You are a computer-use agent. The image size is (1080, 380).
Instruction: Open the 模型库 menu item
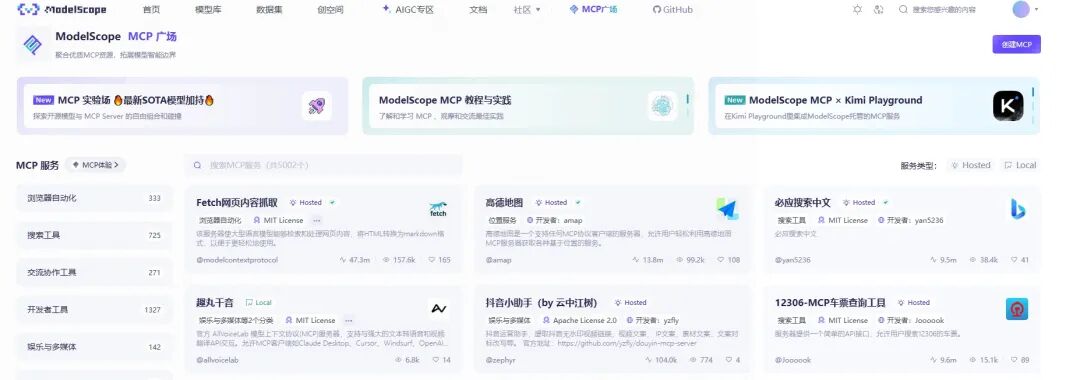click(x=207, y=10)
